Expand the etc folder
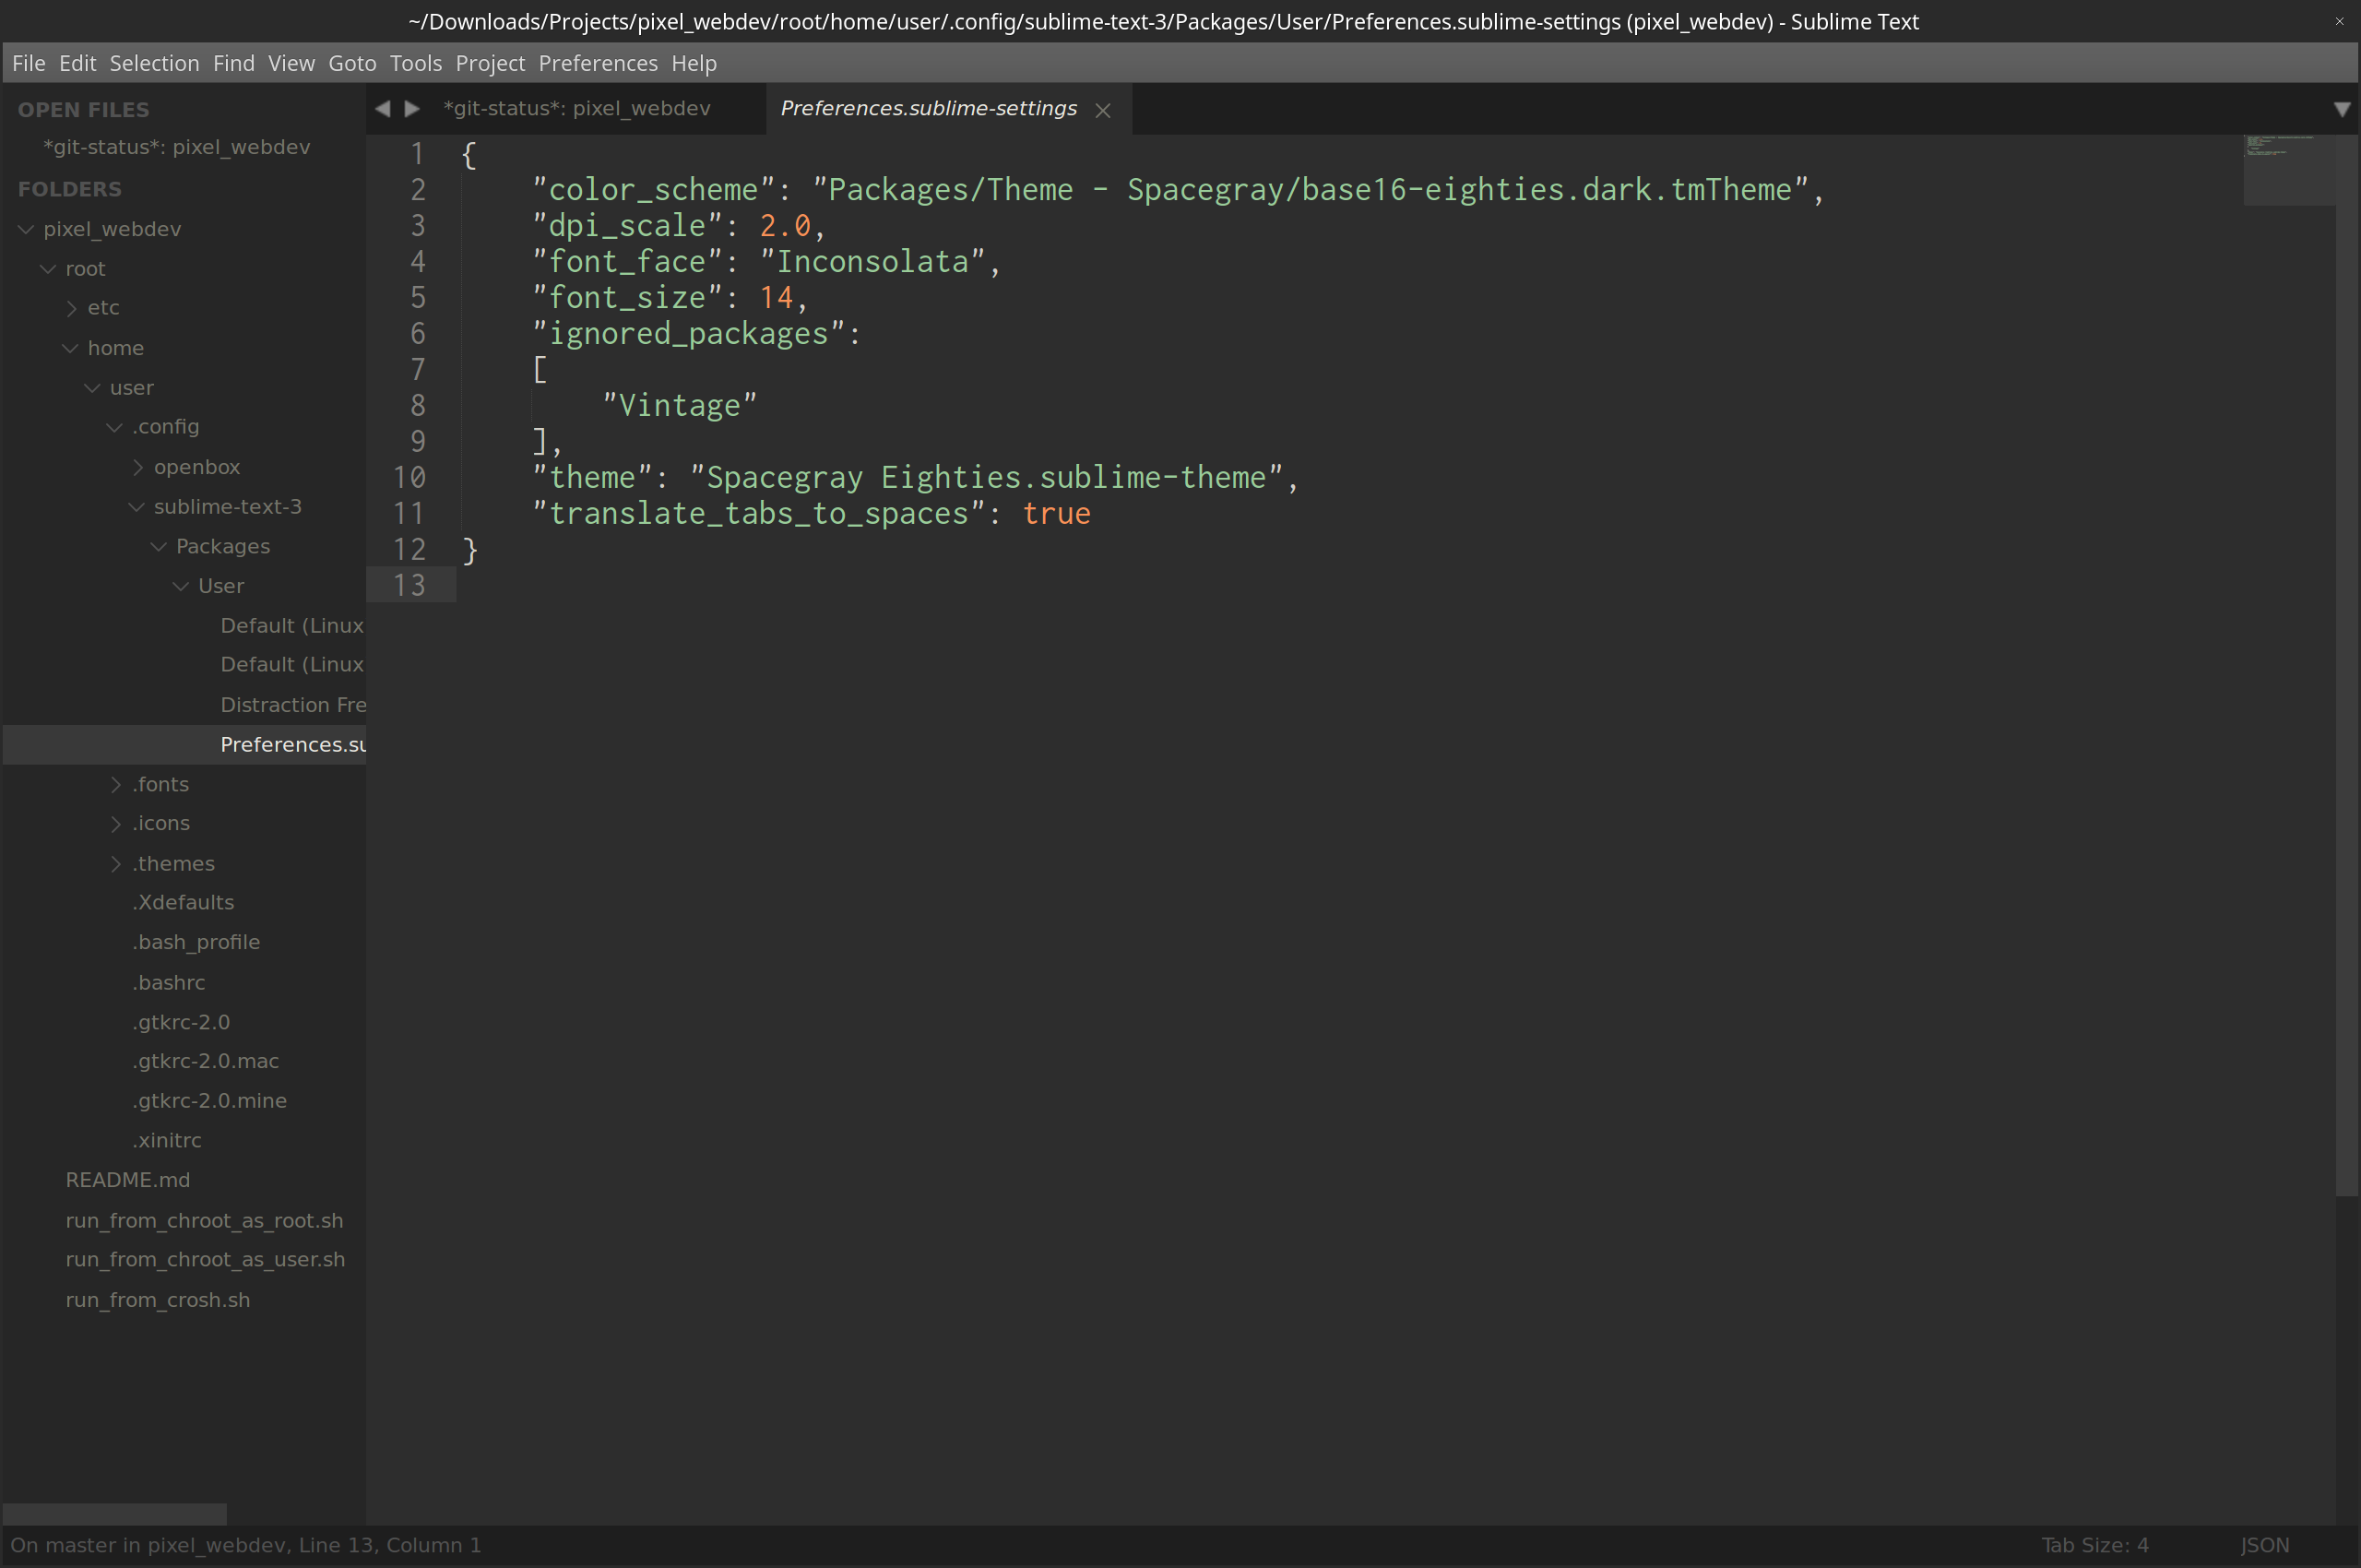 [72, 308]
